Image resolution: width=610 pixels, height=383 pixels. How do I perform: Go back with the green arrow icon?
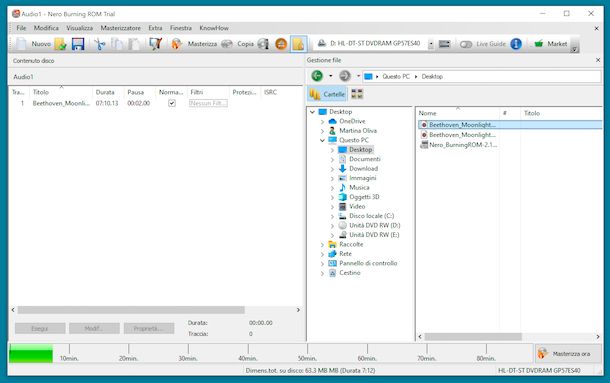click(317, 76)
